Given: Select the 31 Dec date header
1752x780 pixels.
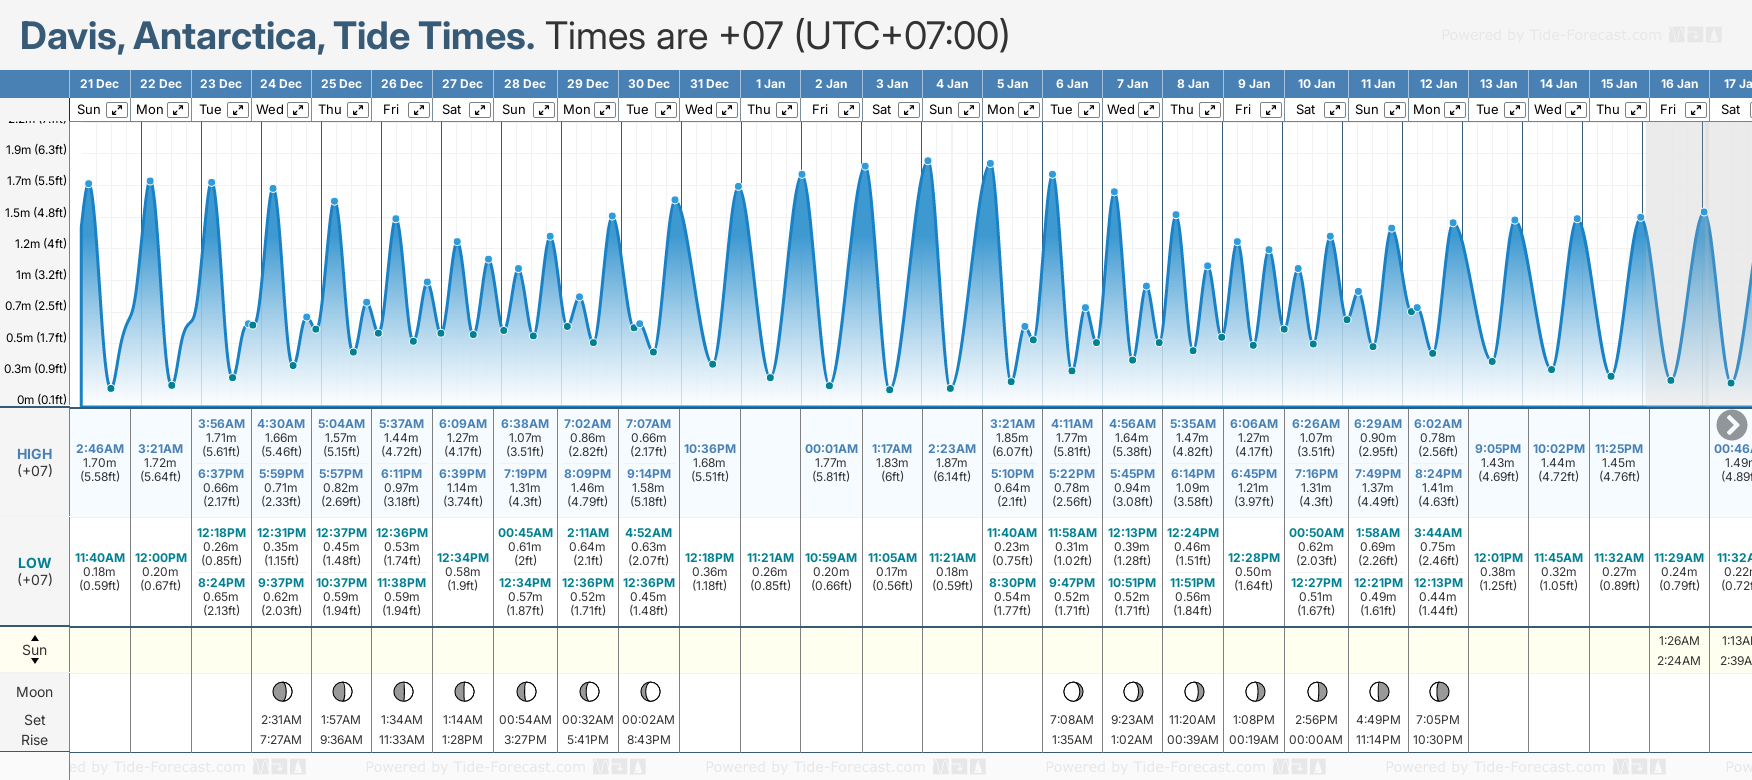Looking at the screenshot, I should (x=709, y=84).
